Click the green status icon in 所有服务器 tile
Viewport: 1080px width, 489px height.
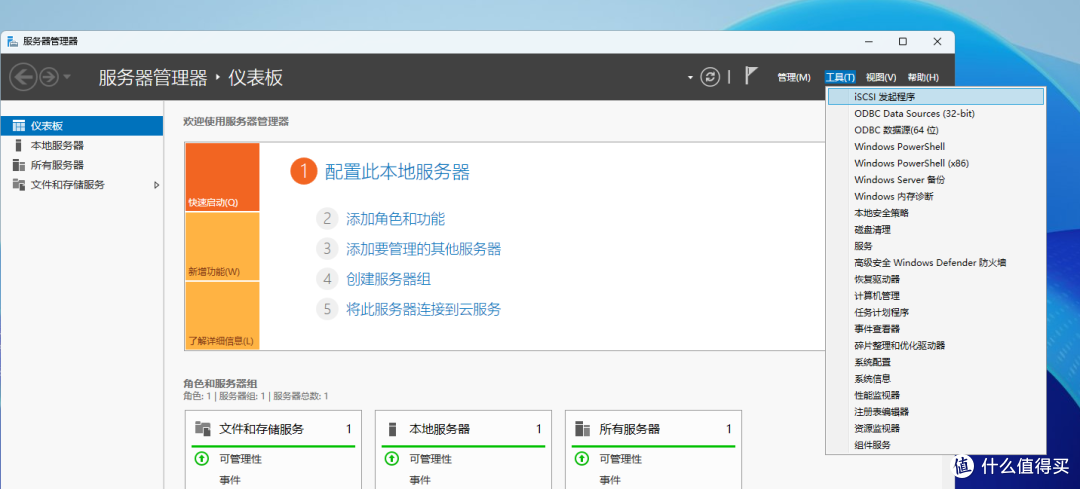(x=581, y=459)
